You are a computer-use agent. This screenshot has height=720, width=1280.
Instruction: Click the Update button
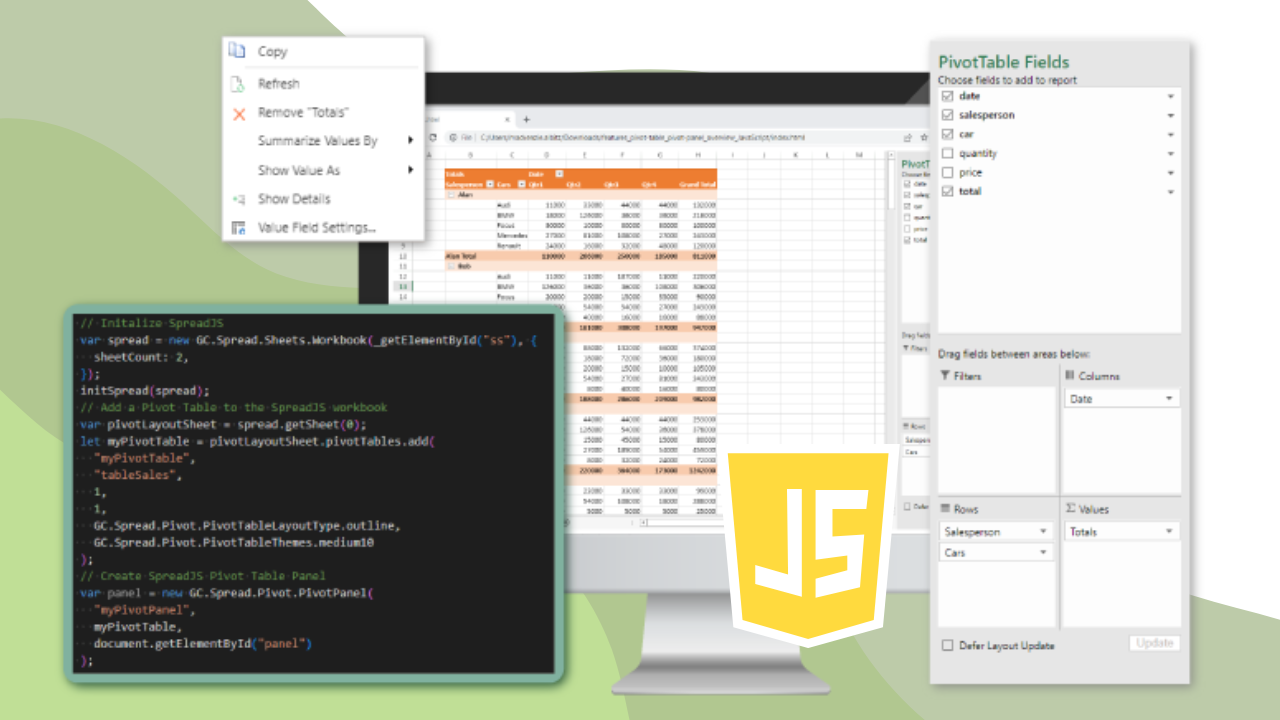[1154, 643]
